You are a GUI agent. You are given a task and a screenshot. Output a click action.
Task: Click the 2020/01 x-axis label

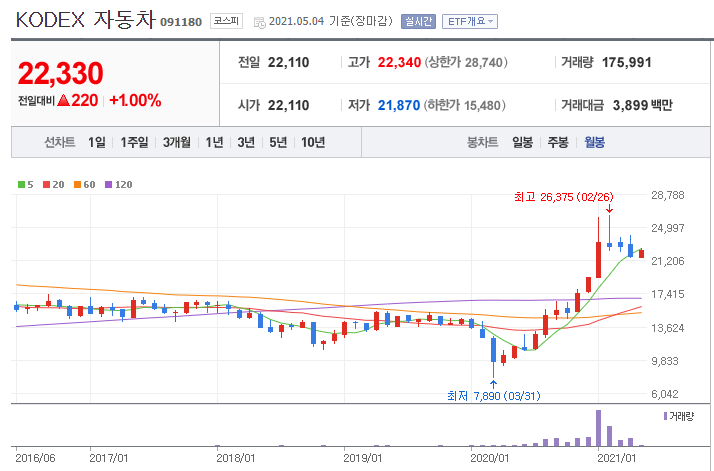(490, 458)
